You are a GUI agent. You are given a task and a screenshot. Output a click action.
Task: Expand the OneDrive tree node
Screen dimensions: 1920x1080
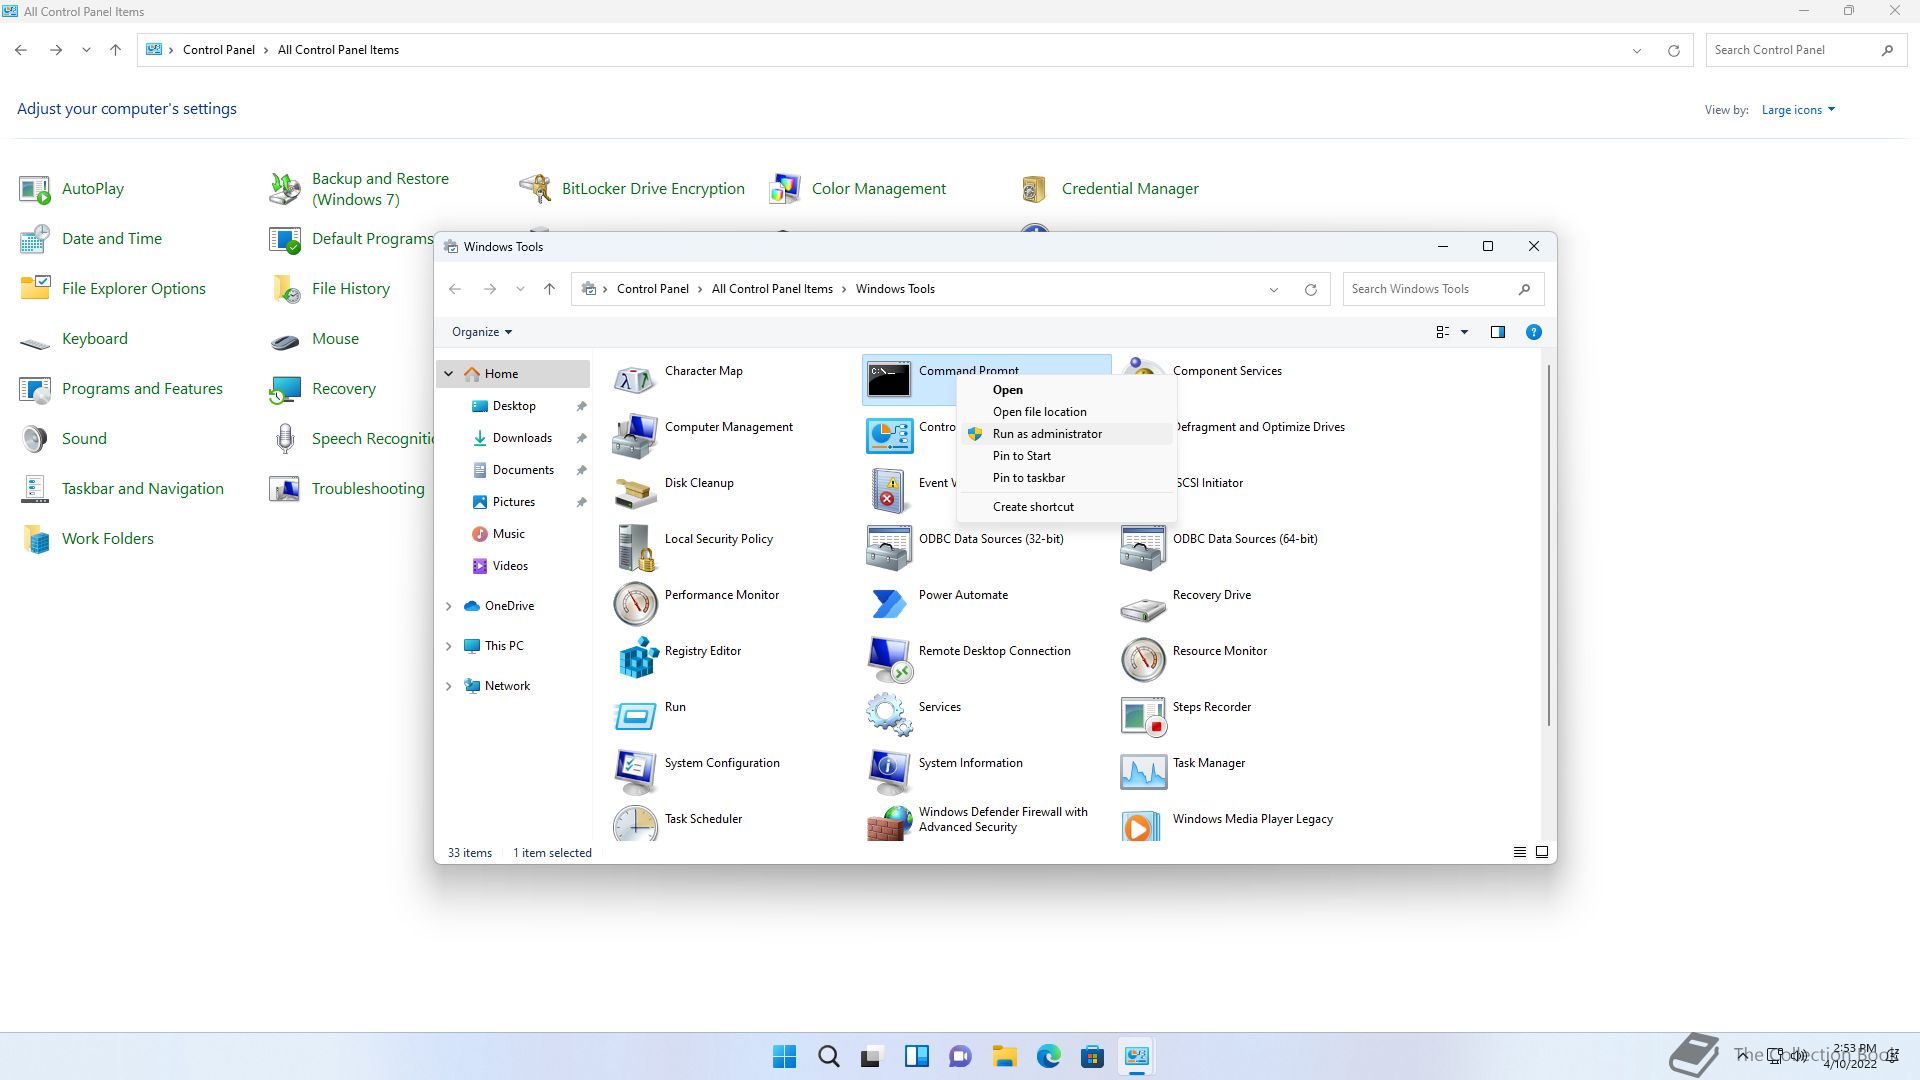click(449, 606)
